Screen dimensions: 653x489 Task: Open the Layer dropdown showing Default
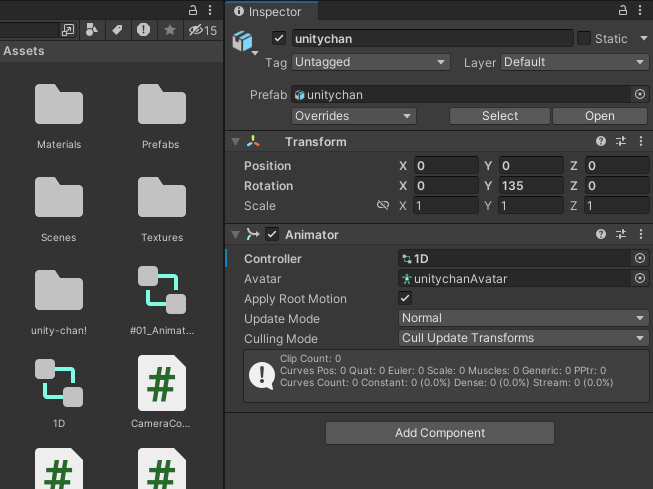point(574,62)
